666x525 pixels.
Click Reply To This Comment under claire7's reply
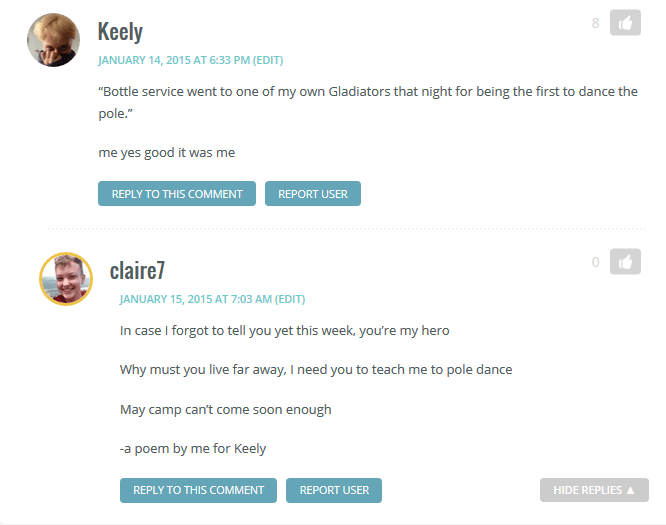[198, 490]
